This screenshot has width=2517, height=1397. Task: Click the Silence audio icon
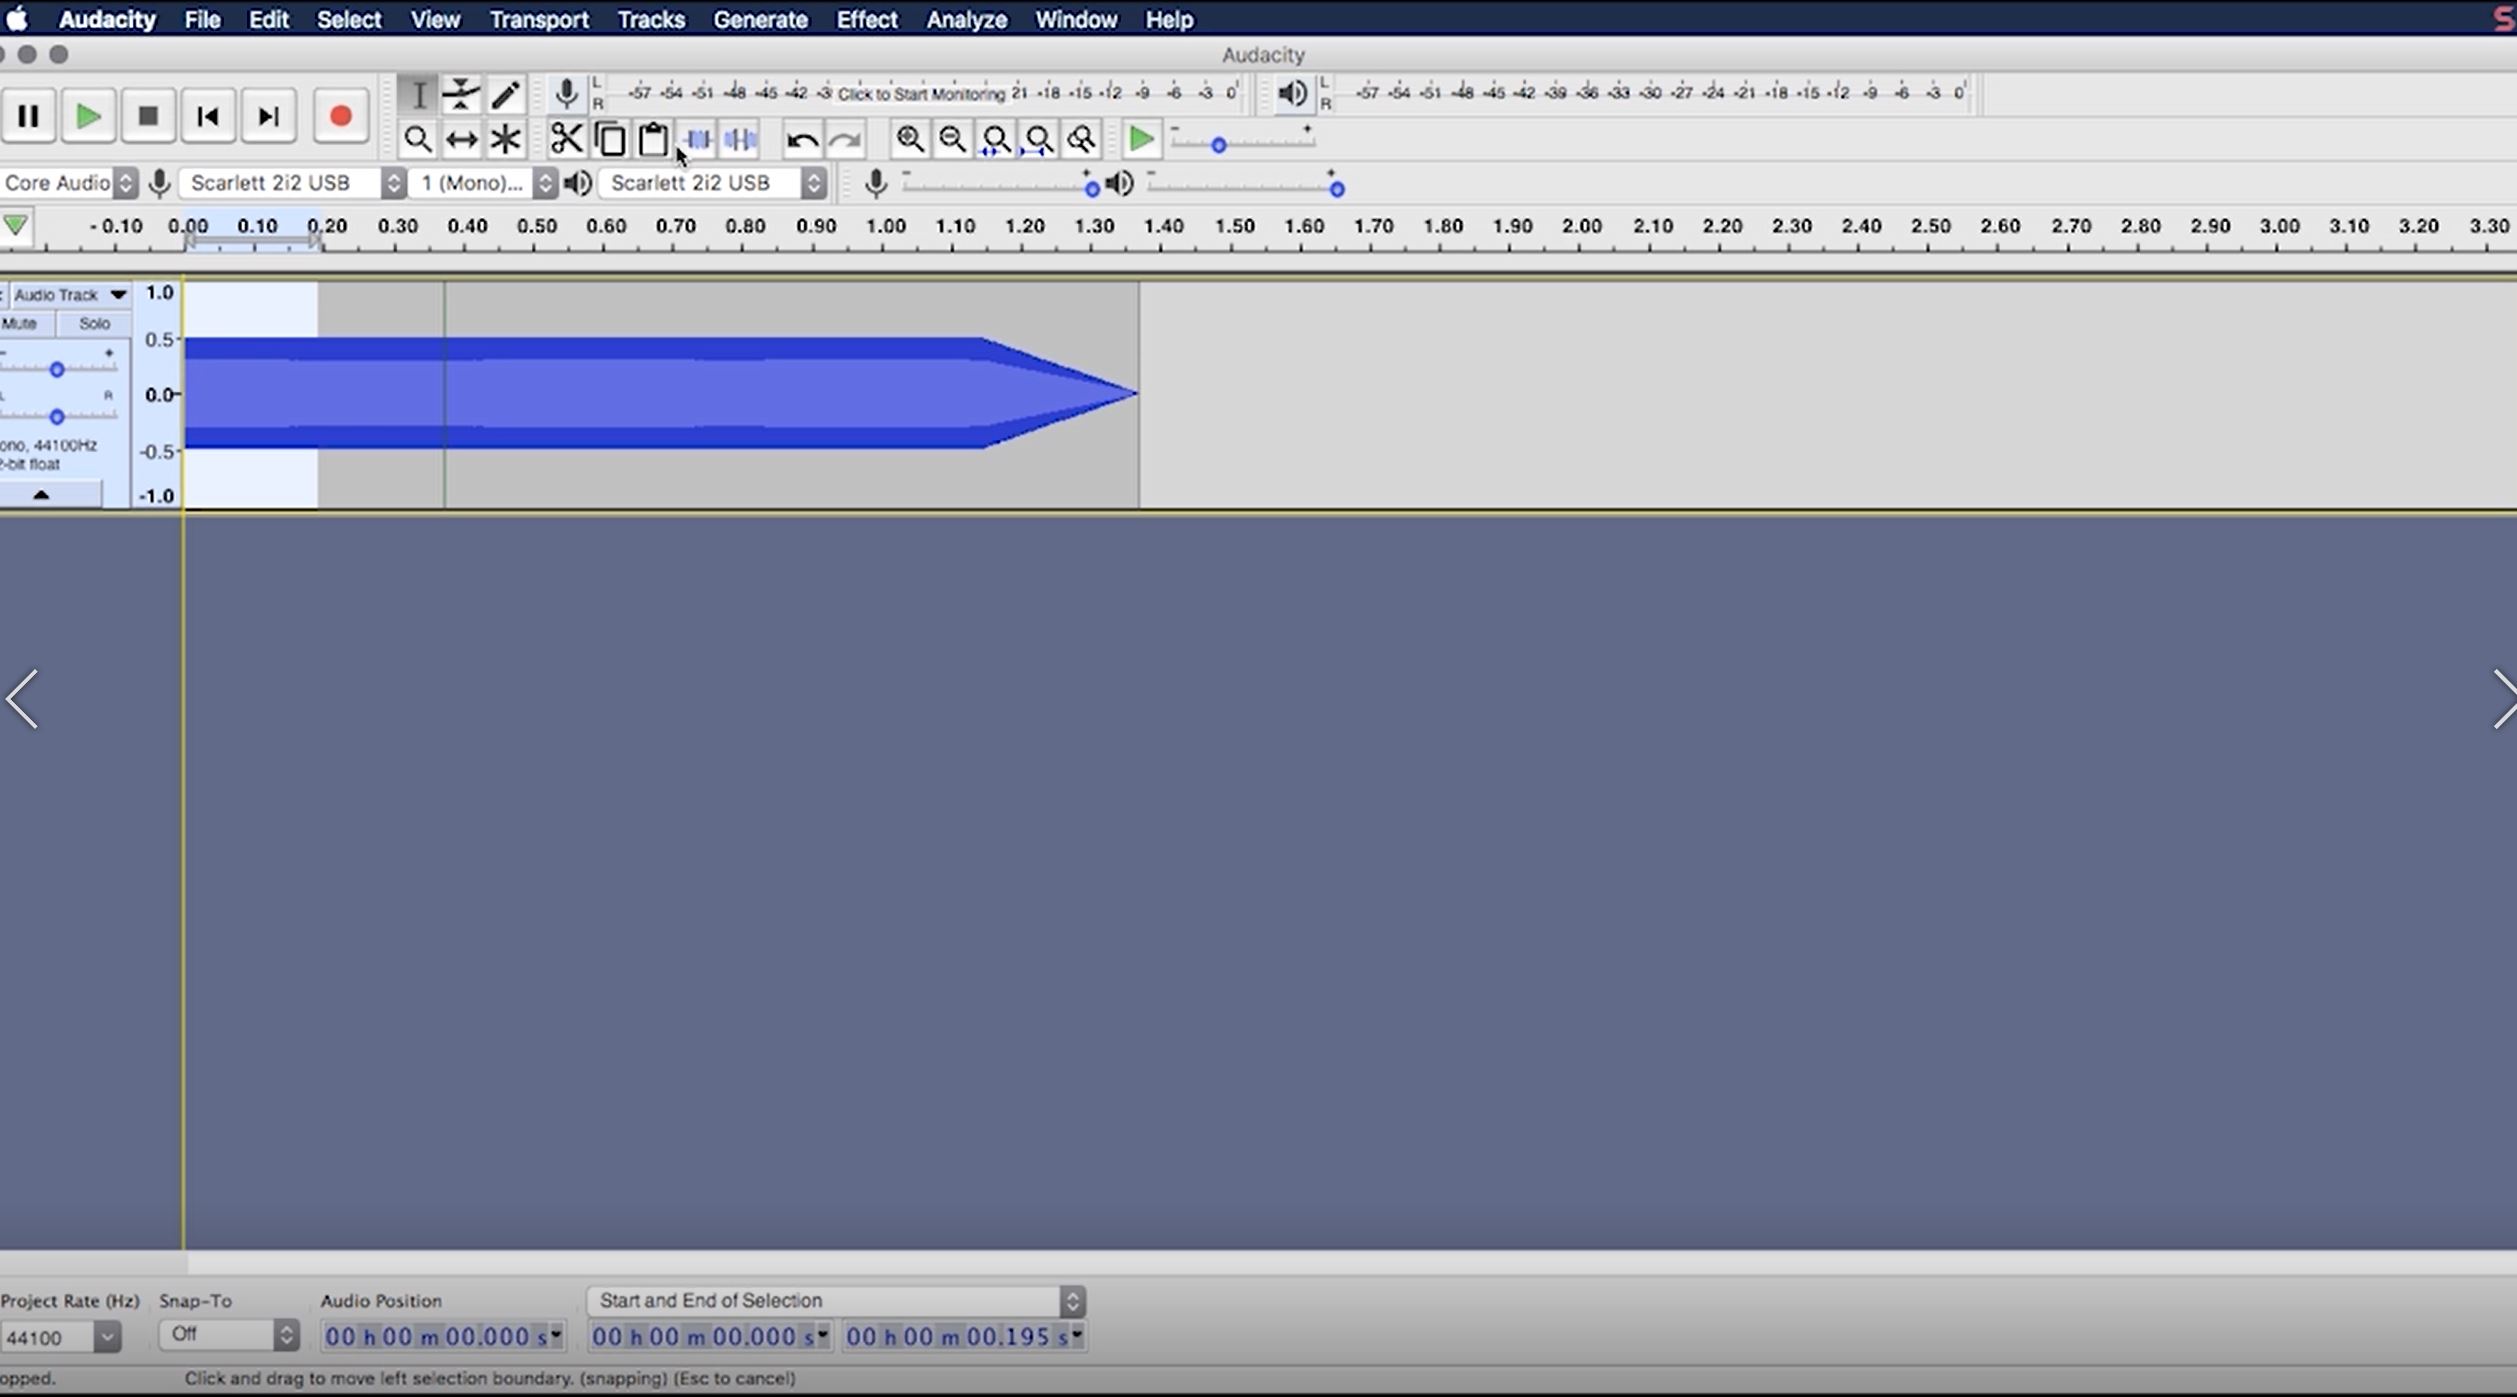pos(741,139)
